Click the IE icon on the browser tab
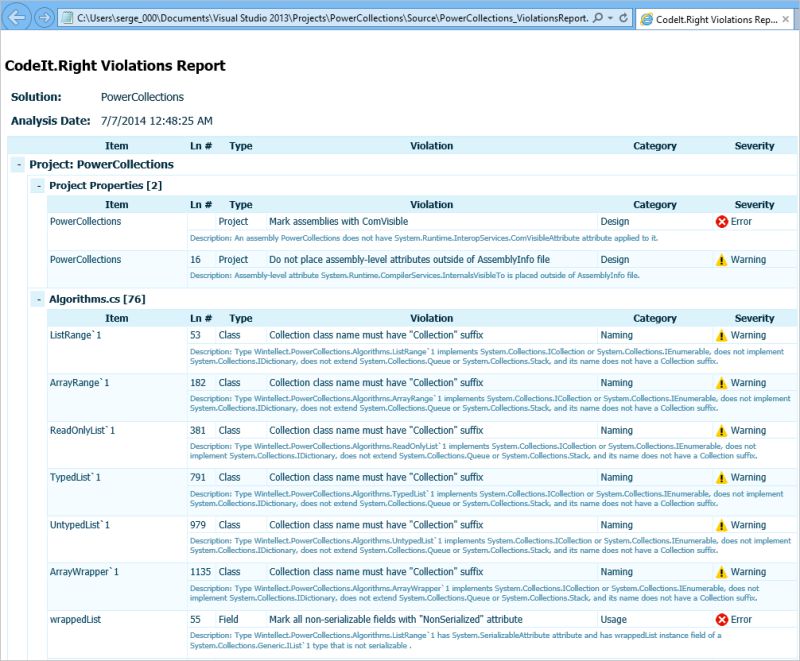Screen dimensions: 800x661 point(646,19)
